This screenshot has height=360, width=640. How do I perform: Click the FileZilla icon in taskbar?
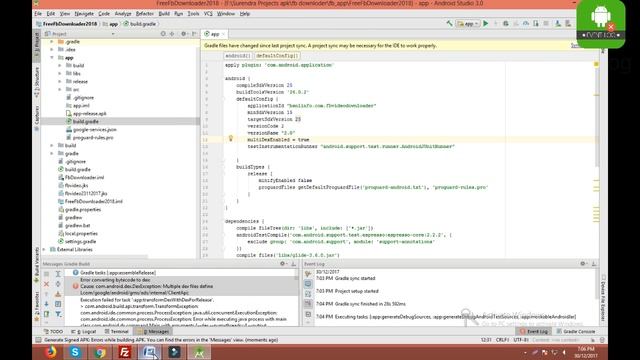point(125,352)
